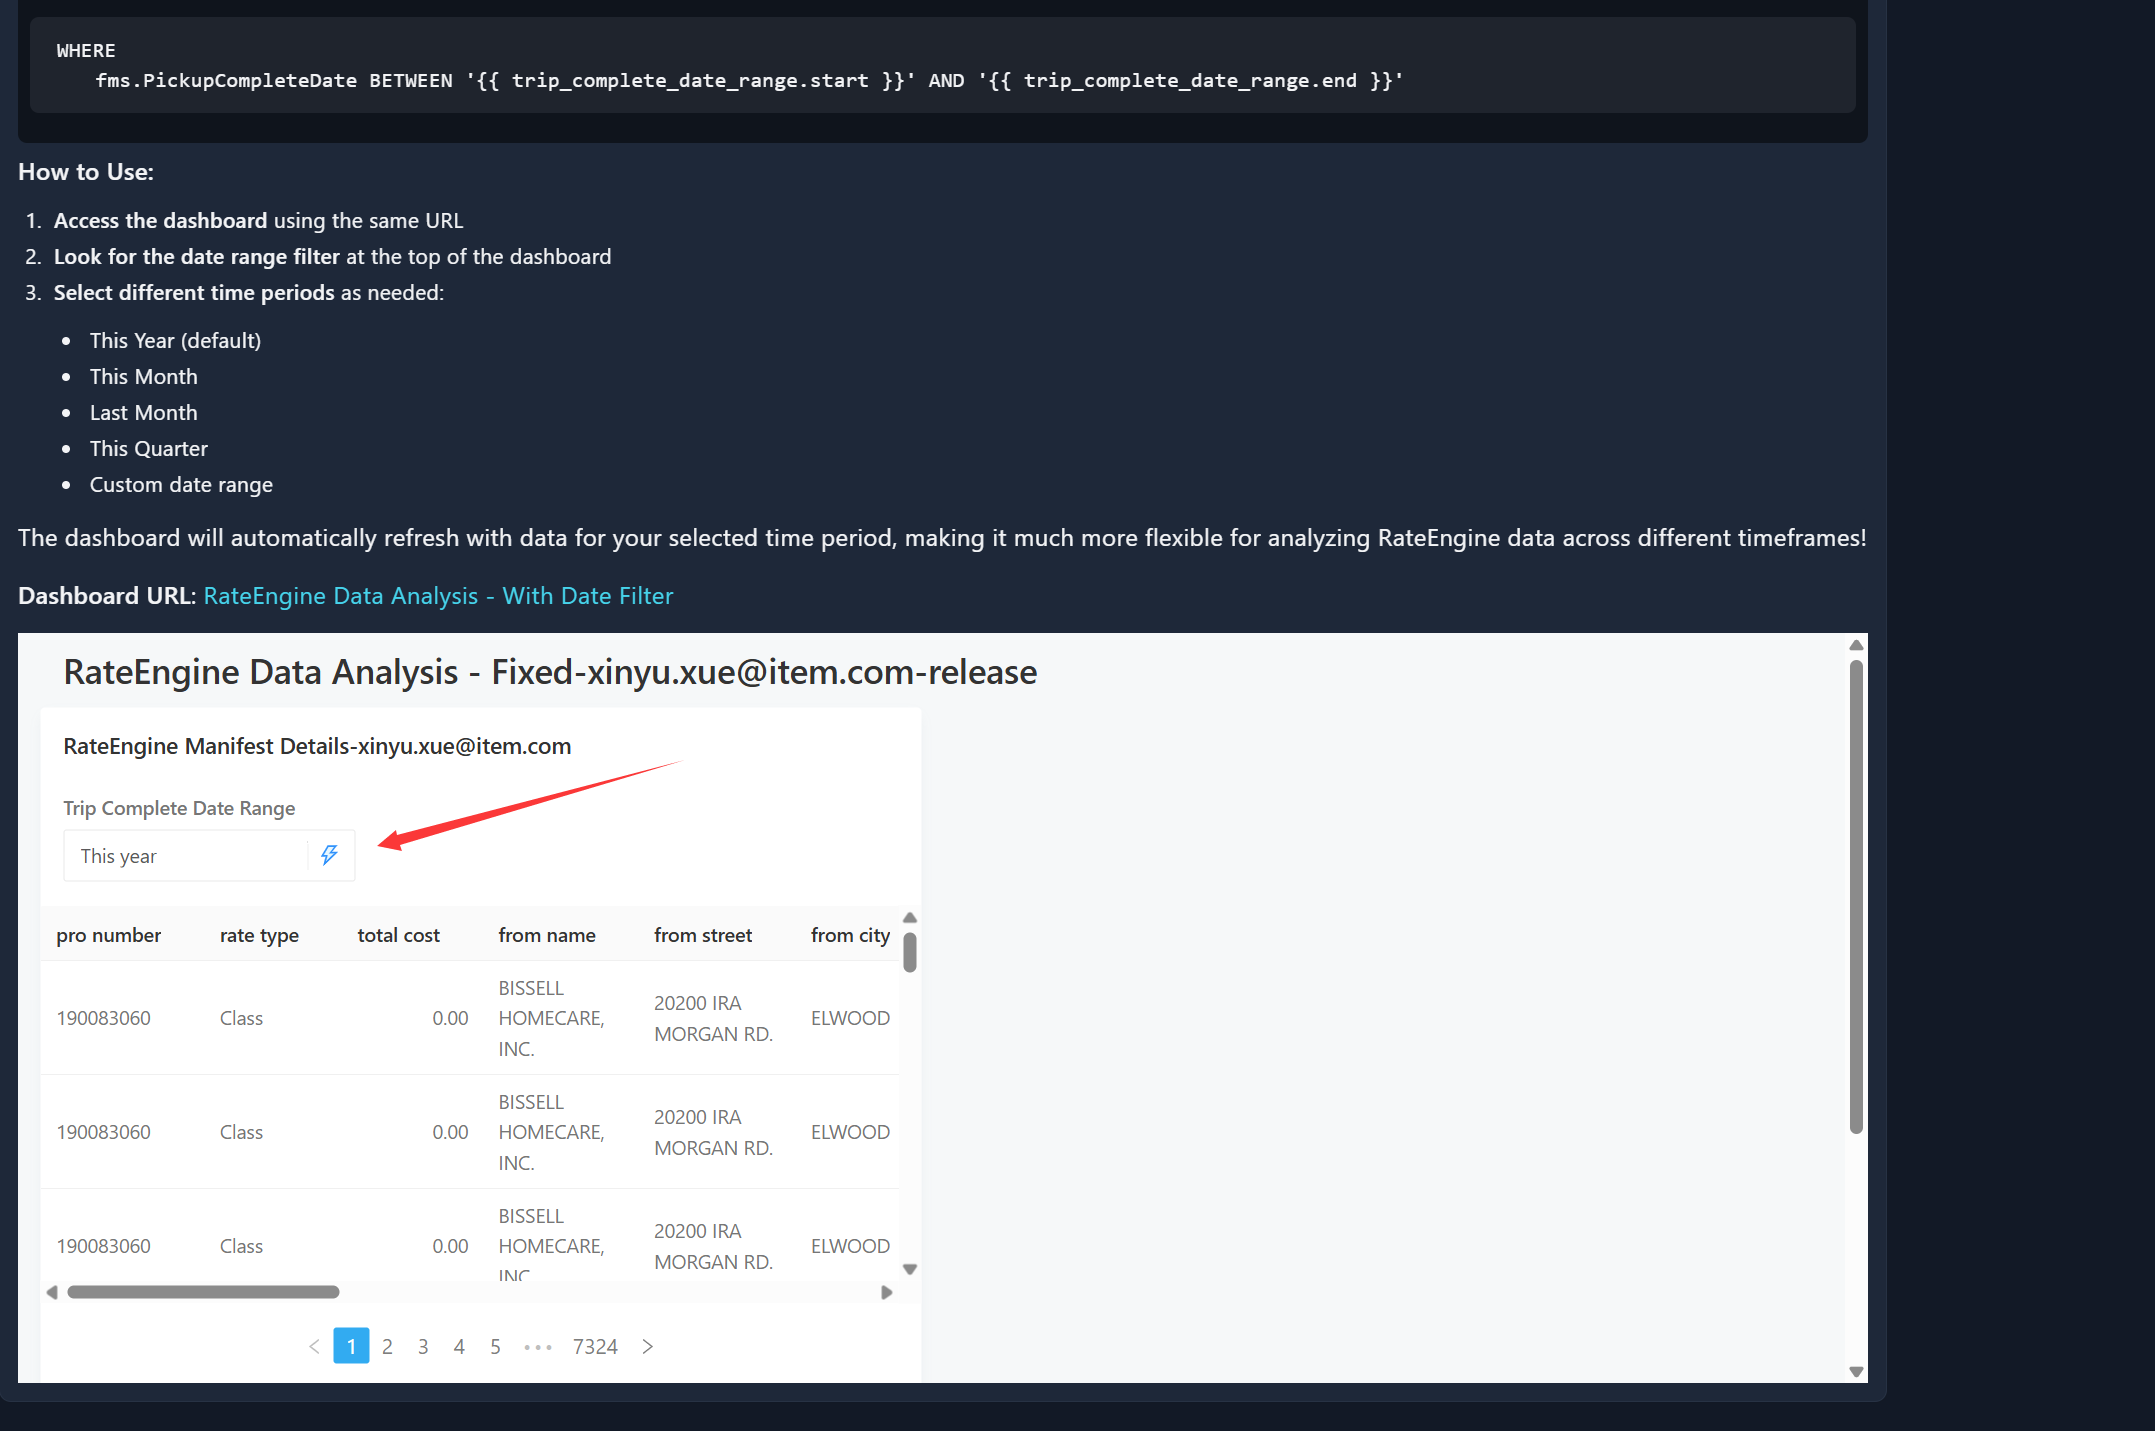Viewport: 2155px width, 1431px height.
Task: Open the Trip Complete Date Range dropdown
Action: point(209,856)
